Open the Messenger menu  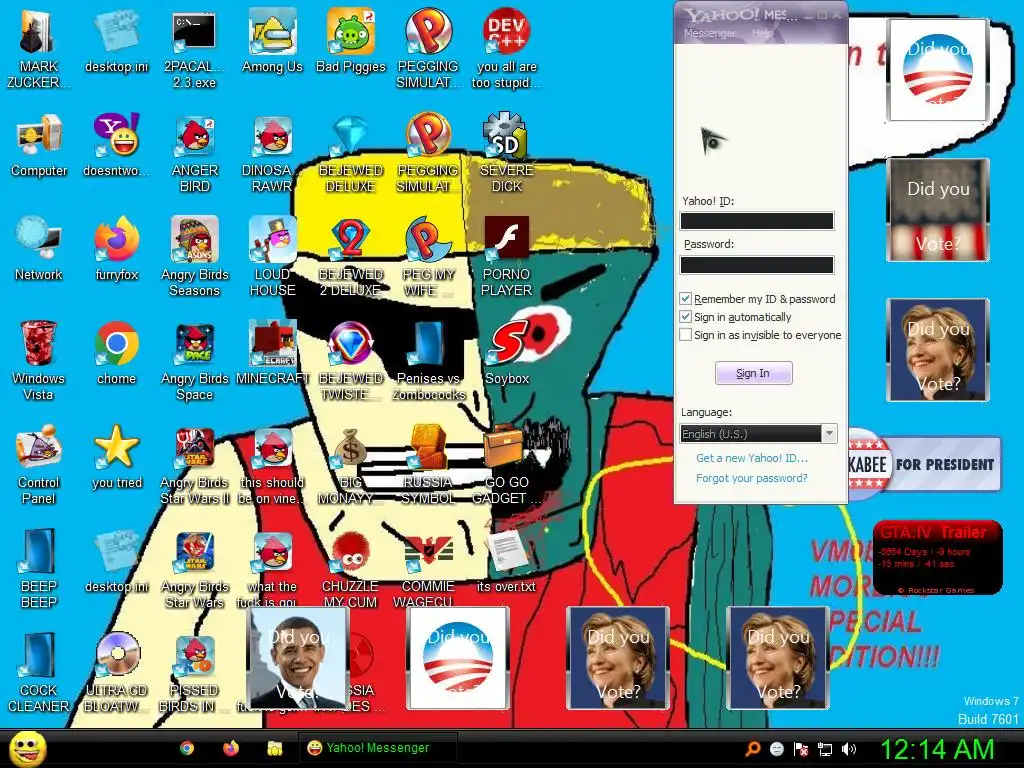click(709, 33)
